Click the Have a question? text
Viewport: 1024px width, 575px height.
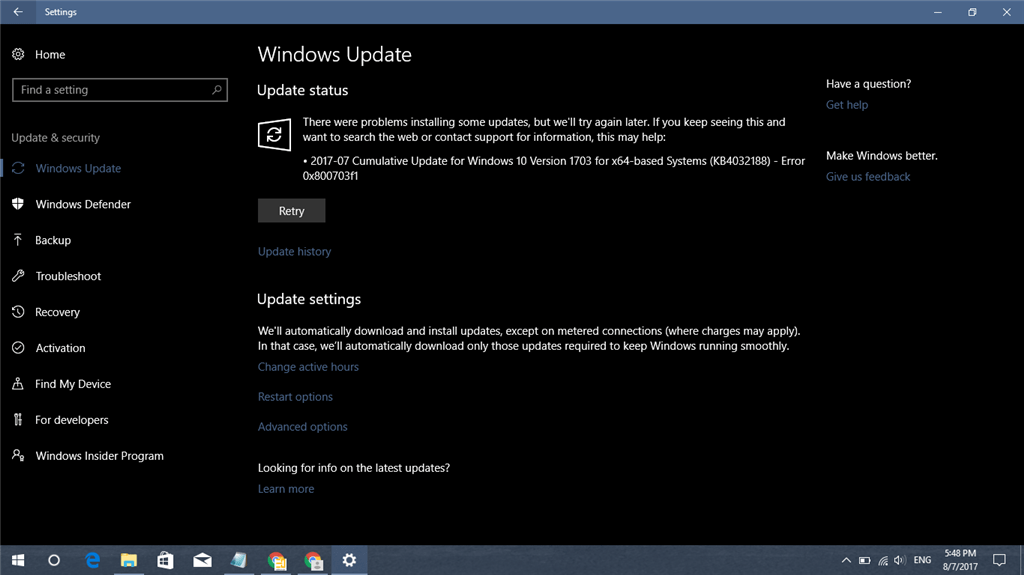869,84
